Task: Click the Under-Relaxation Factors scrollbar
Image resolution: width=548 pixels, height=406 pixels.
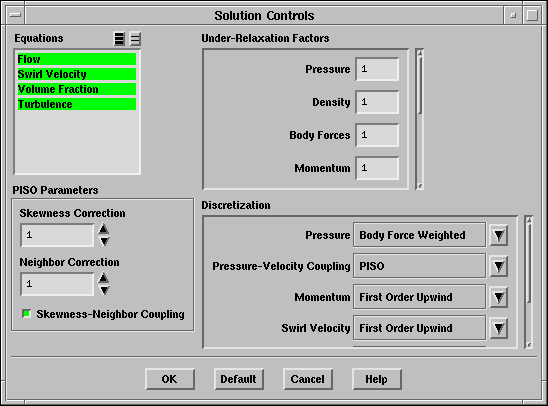Action: click(420, 119)
